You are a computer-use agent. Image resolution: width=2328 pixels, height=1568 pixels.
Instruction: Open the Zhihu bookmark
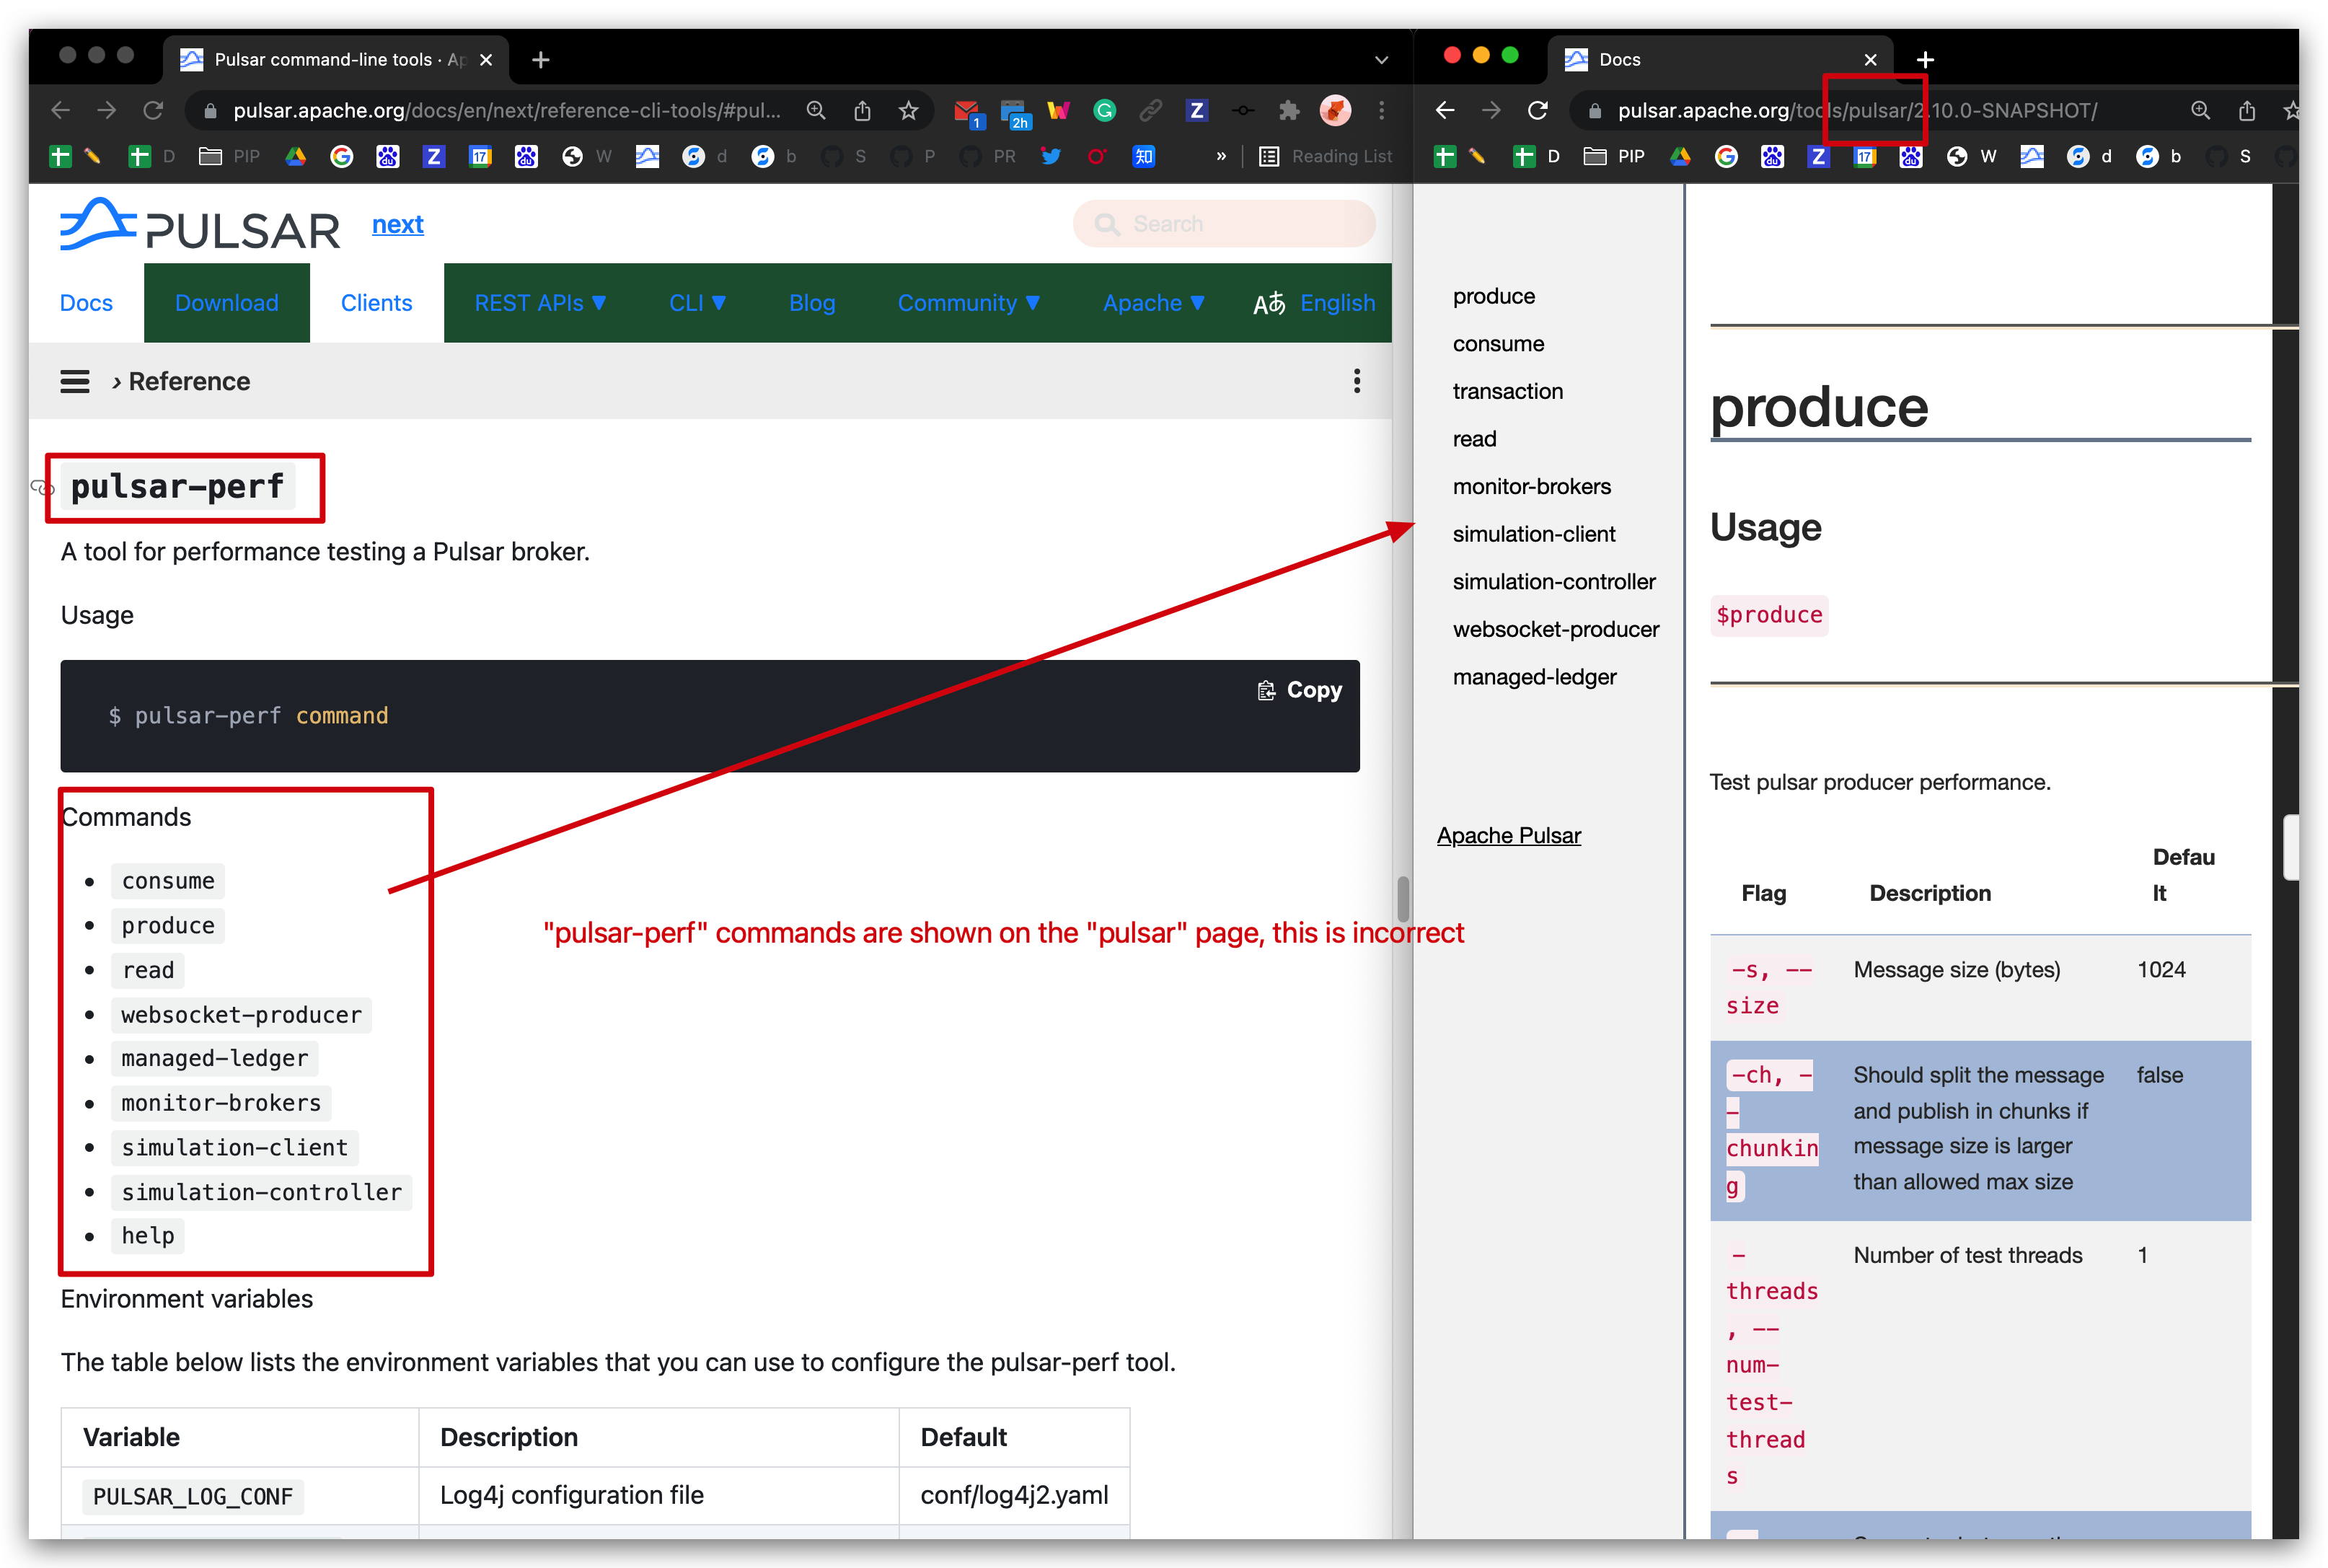tap(1143, 157)
